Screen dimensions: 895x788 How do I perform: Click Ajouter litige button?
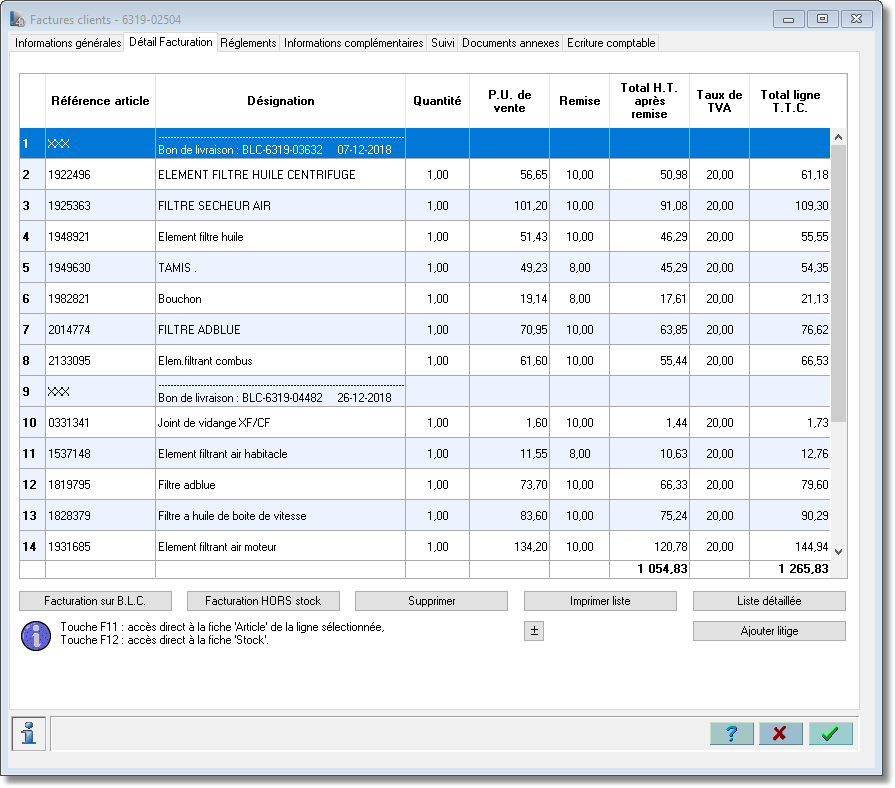(x=769, y=631)
